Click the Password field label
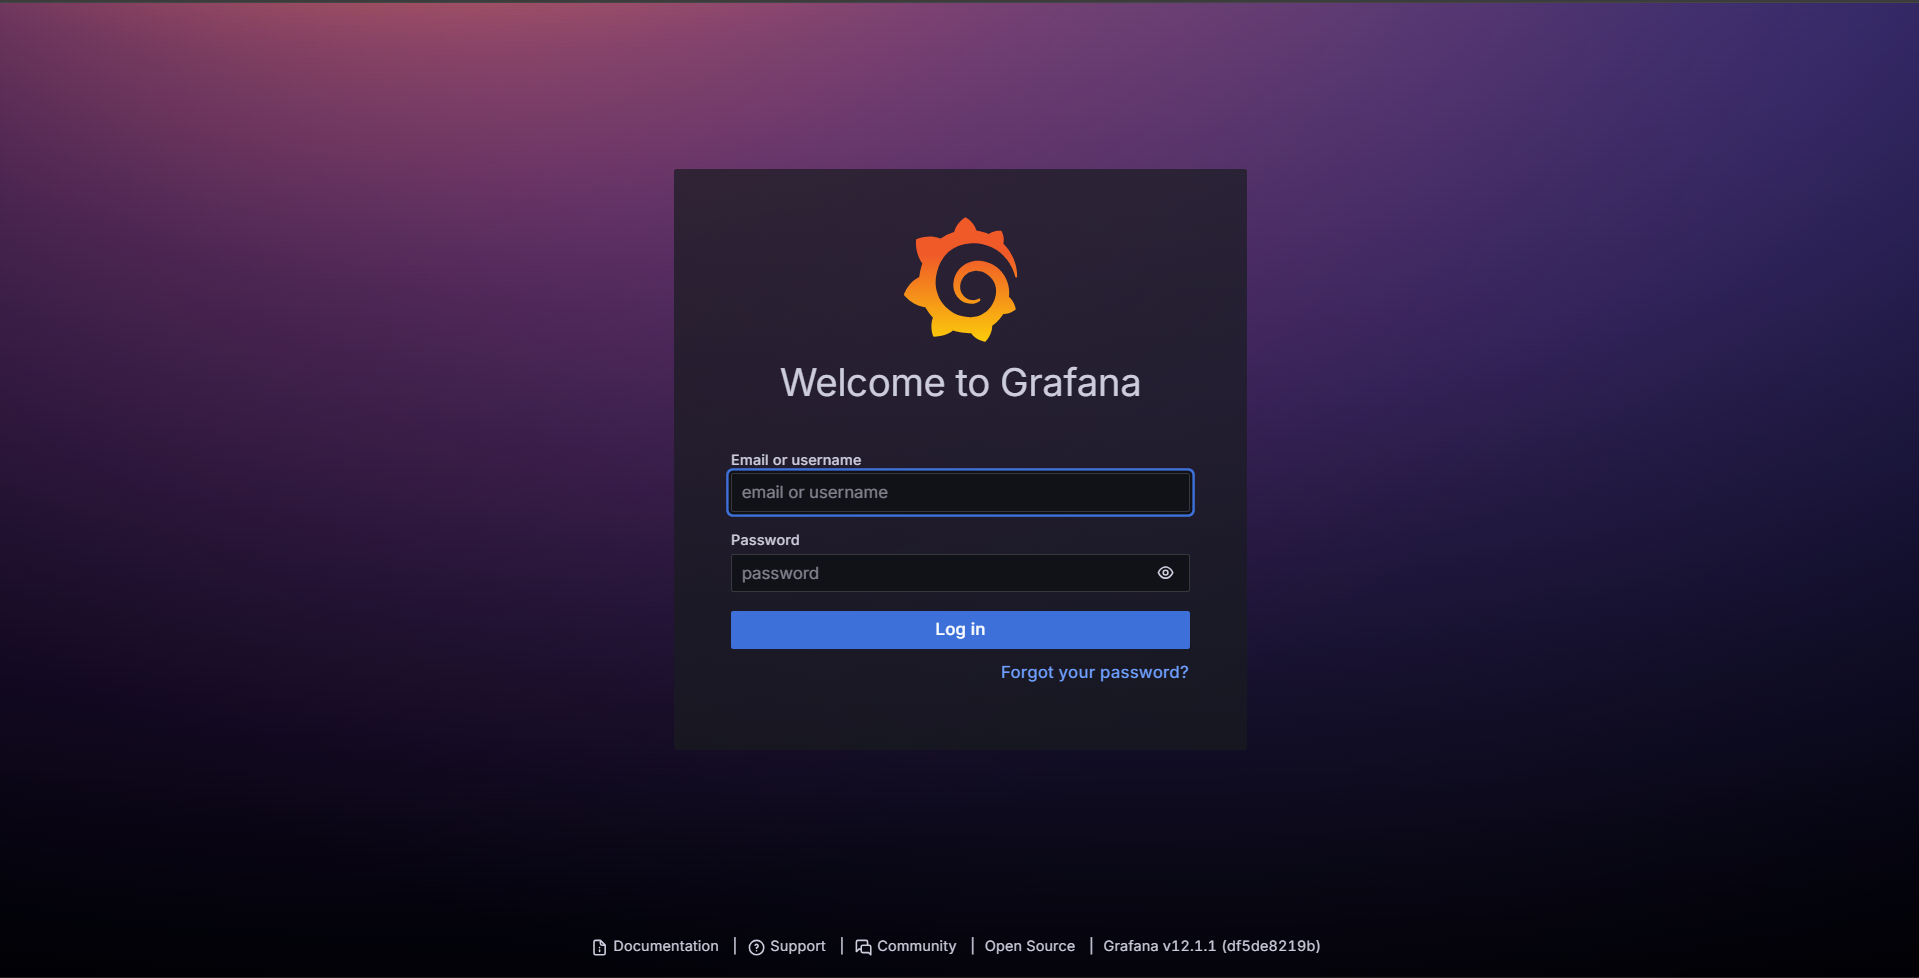This screenshot has height=978, width=1919. click(765, 540)
